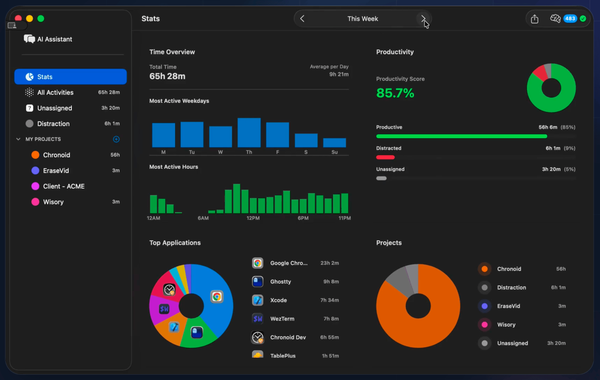This screenshot has height=380, width=600.
Task: Open the AI brain credits icon
Action: click(555, 18)
